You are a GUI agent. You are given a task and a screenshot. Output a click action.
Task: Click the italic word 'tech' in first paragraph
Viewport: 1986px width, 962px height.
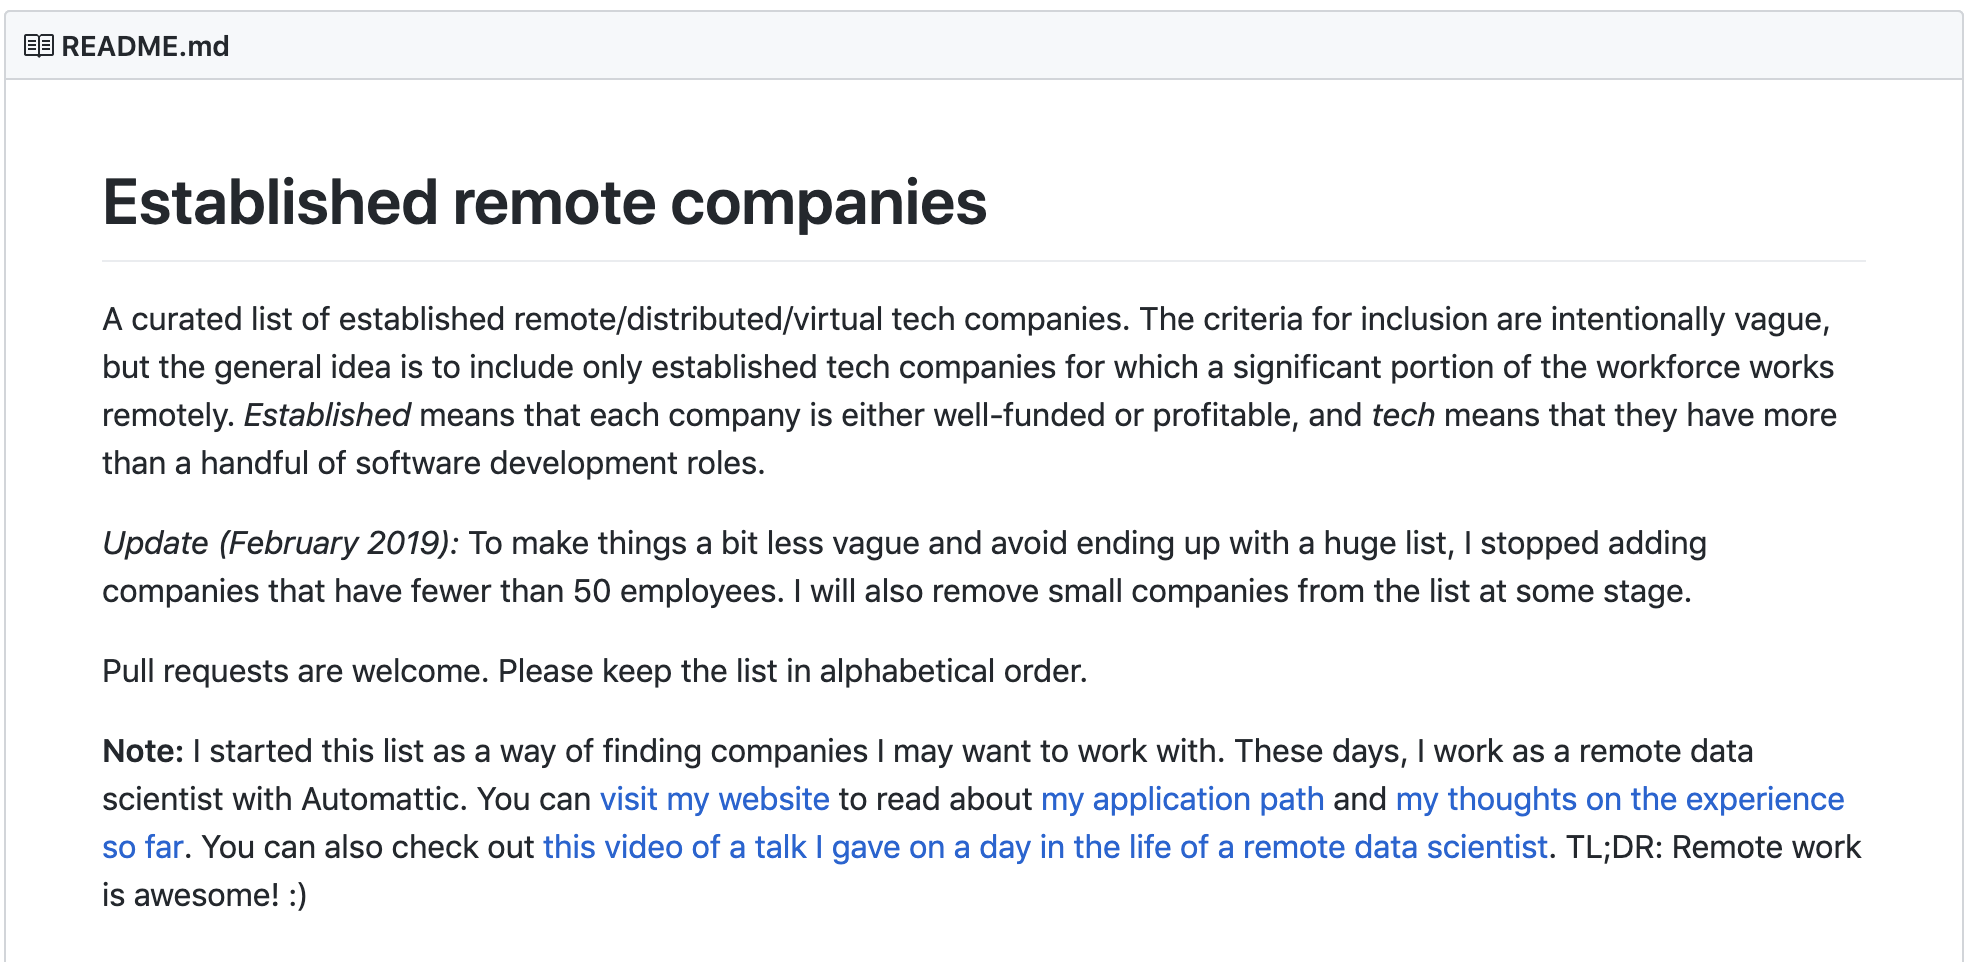point(1402,415)
